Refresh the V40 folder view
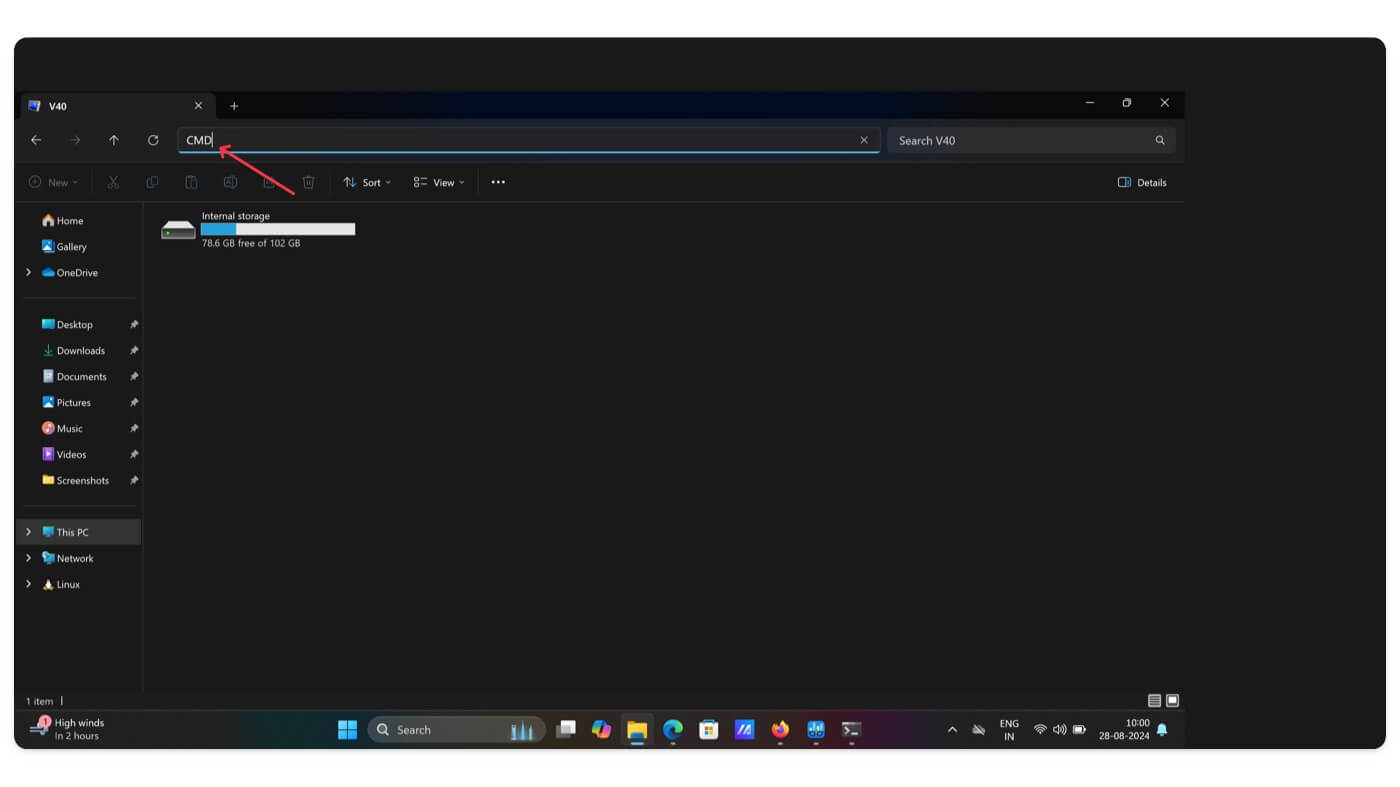The image size is (1400, 787). [153, 140]
